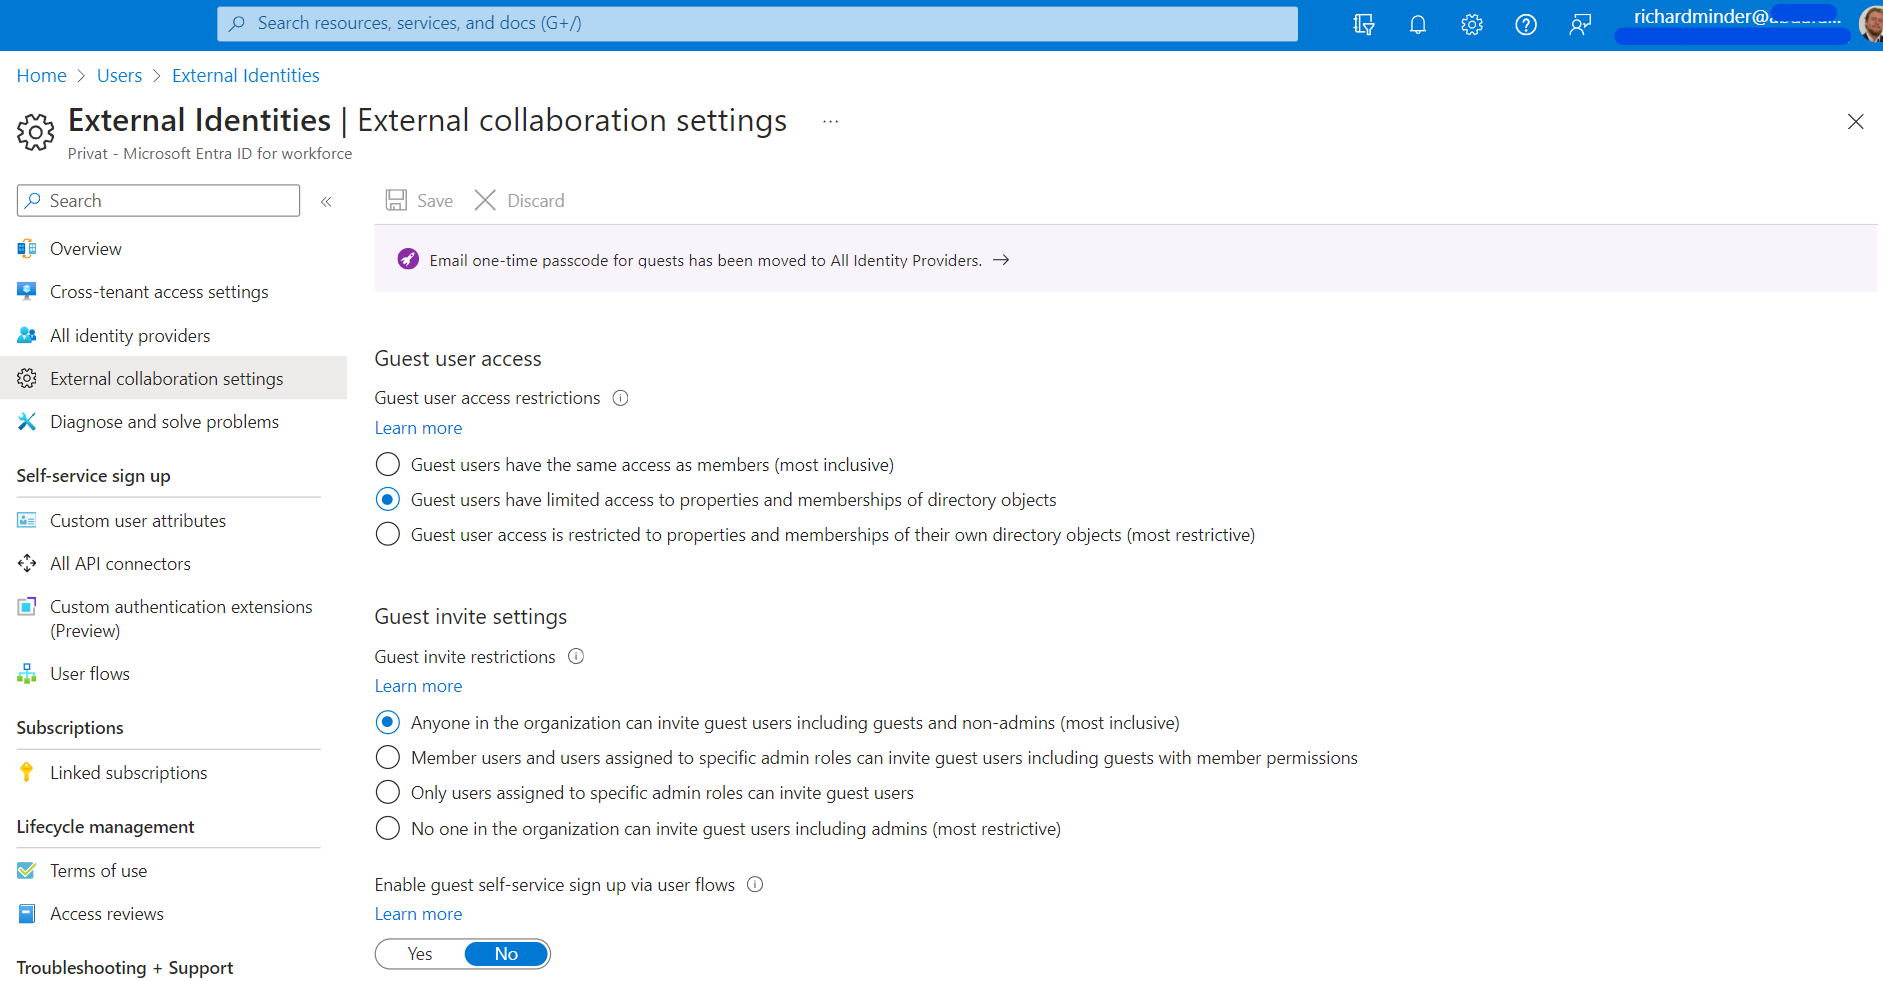Click the Discard button
The height and width of the screenshot is (981, 1883).
coord(520,201)
